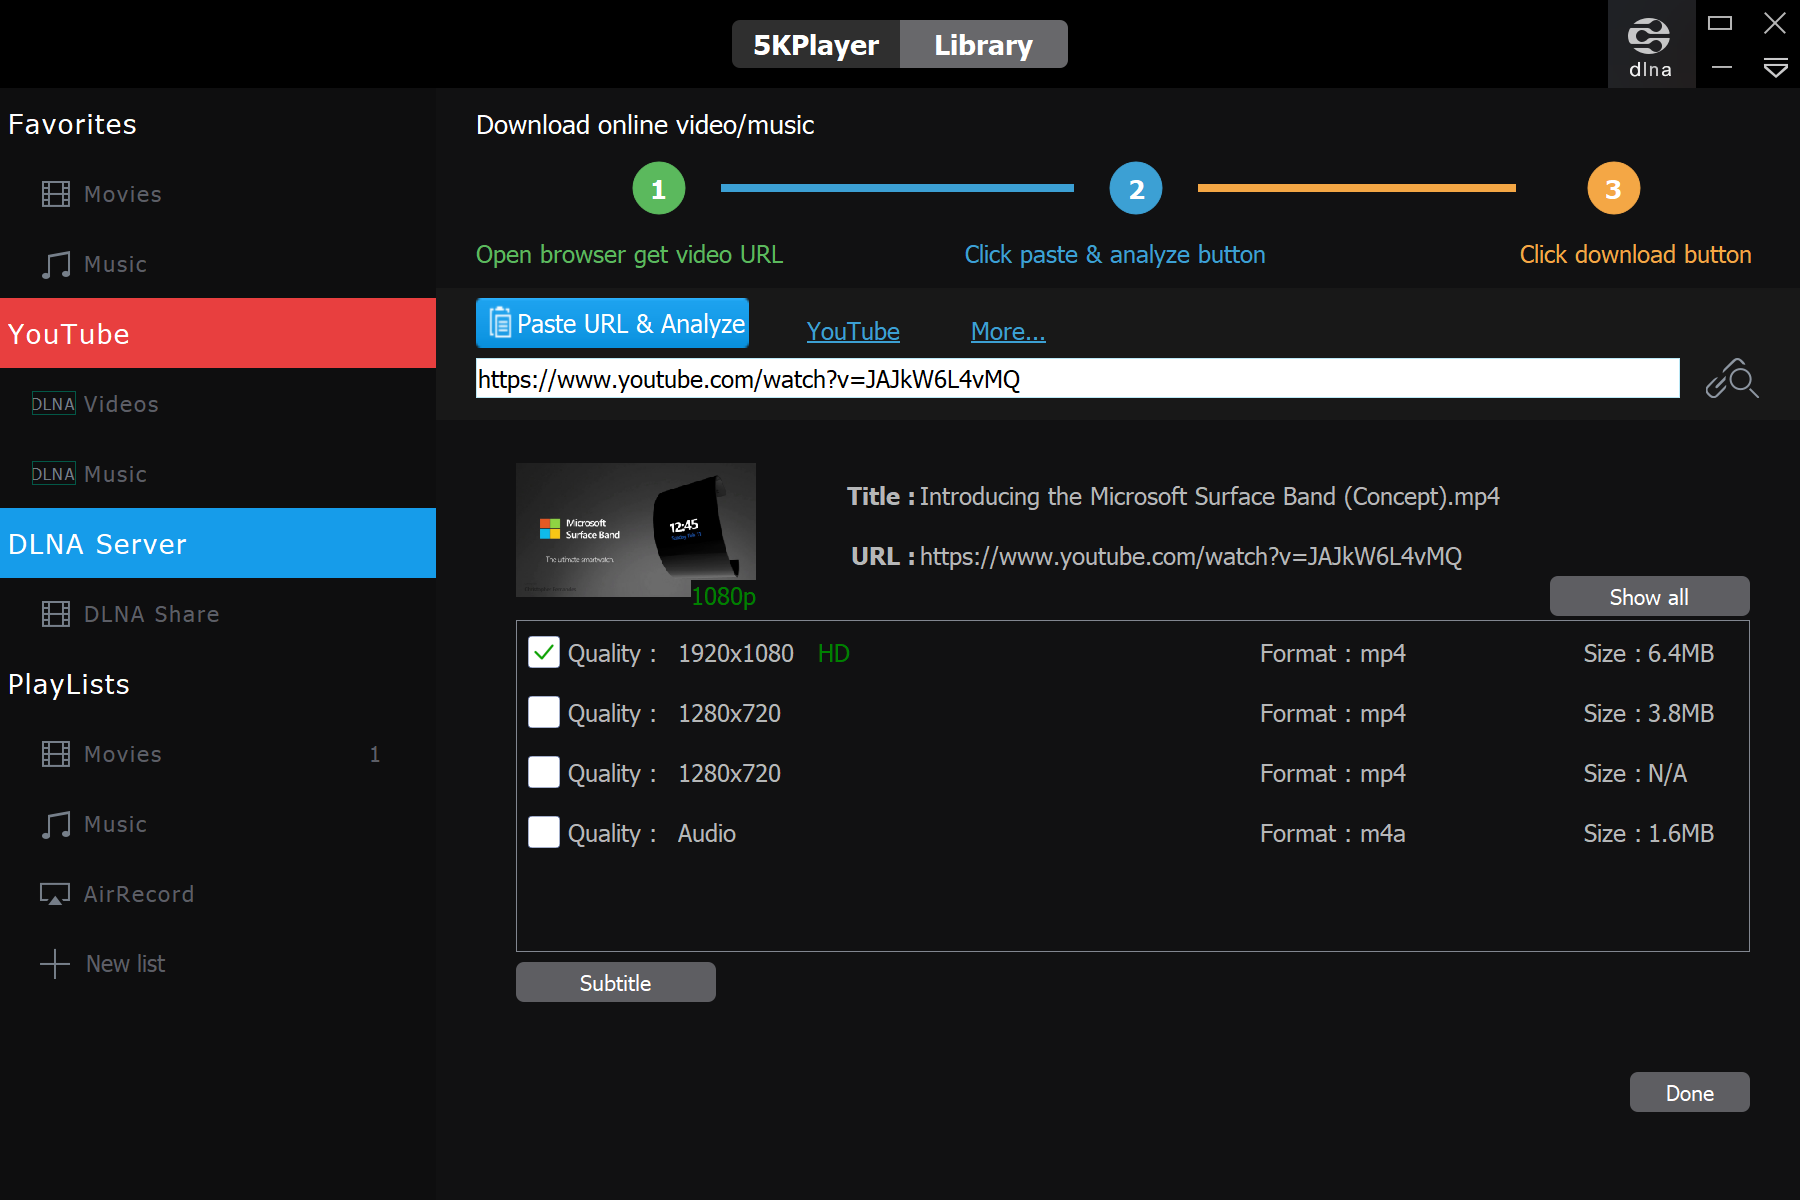
Task: Switch to the Library tab
Action: [x=983, y=44]
